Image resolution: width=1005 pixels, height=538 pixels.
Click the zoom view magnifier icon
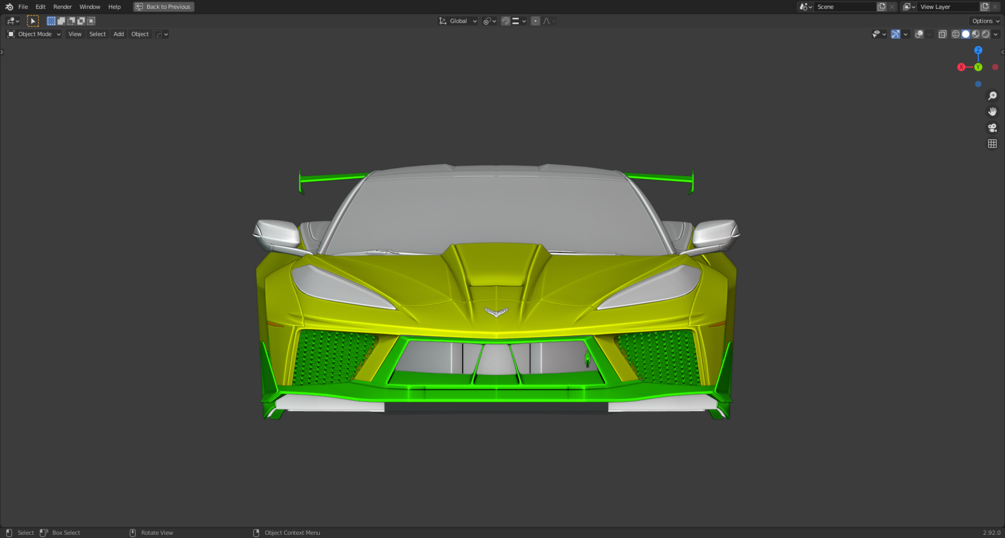click(x=992, y=96)
